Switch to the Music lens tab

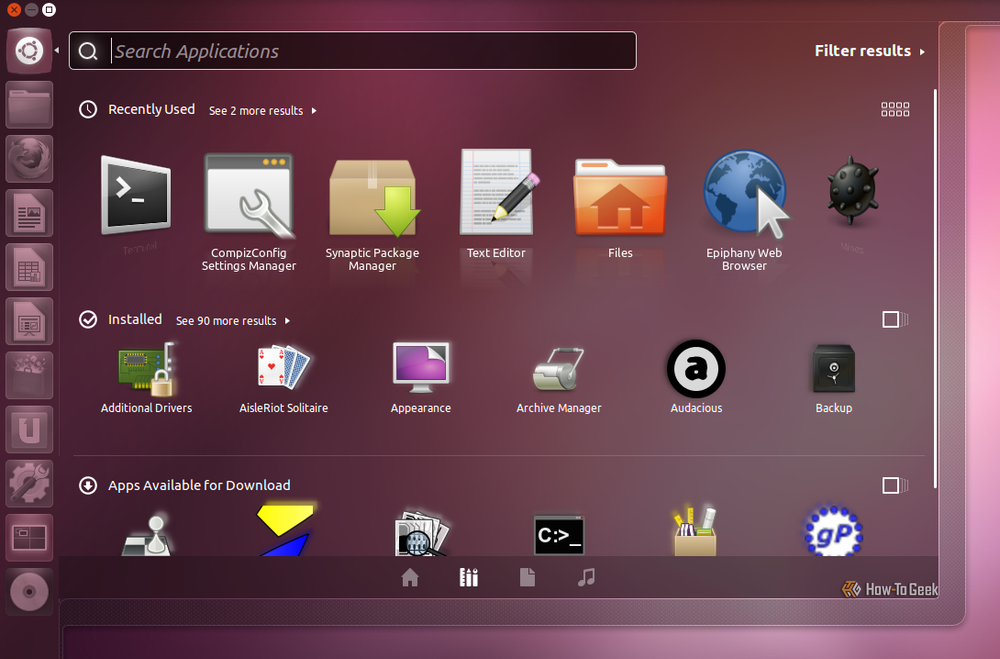tap(586, 577)
